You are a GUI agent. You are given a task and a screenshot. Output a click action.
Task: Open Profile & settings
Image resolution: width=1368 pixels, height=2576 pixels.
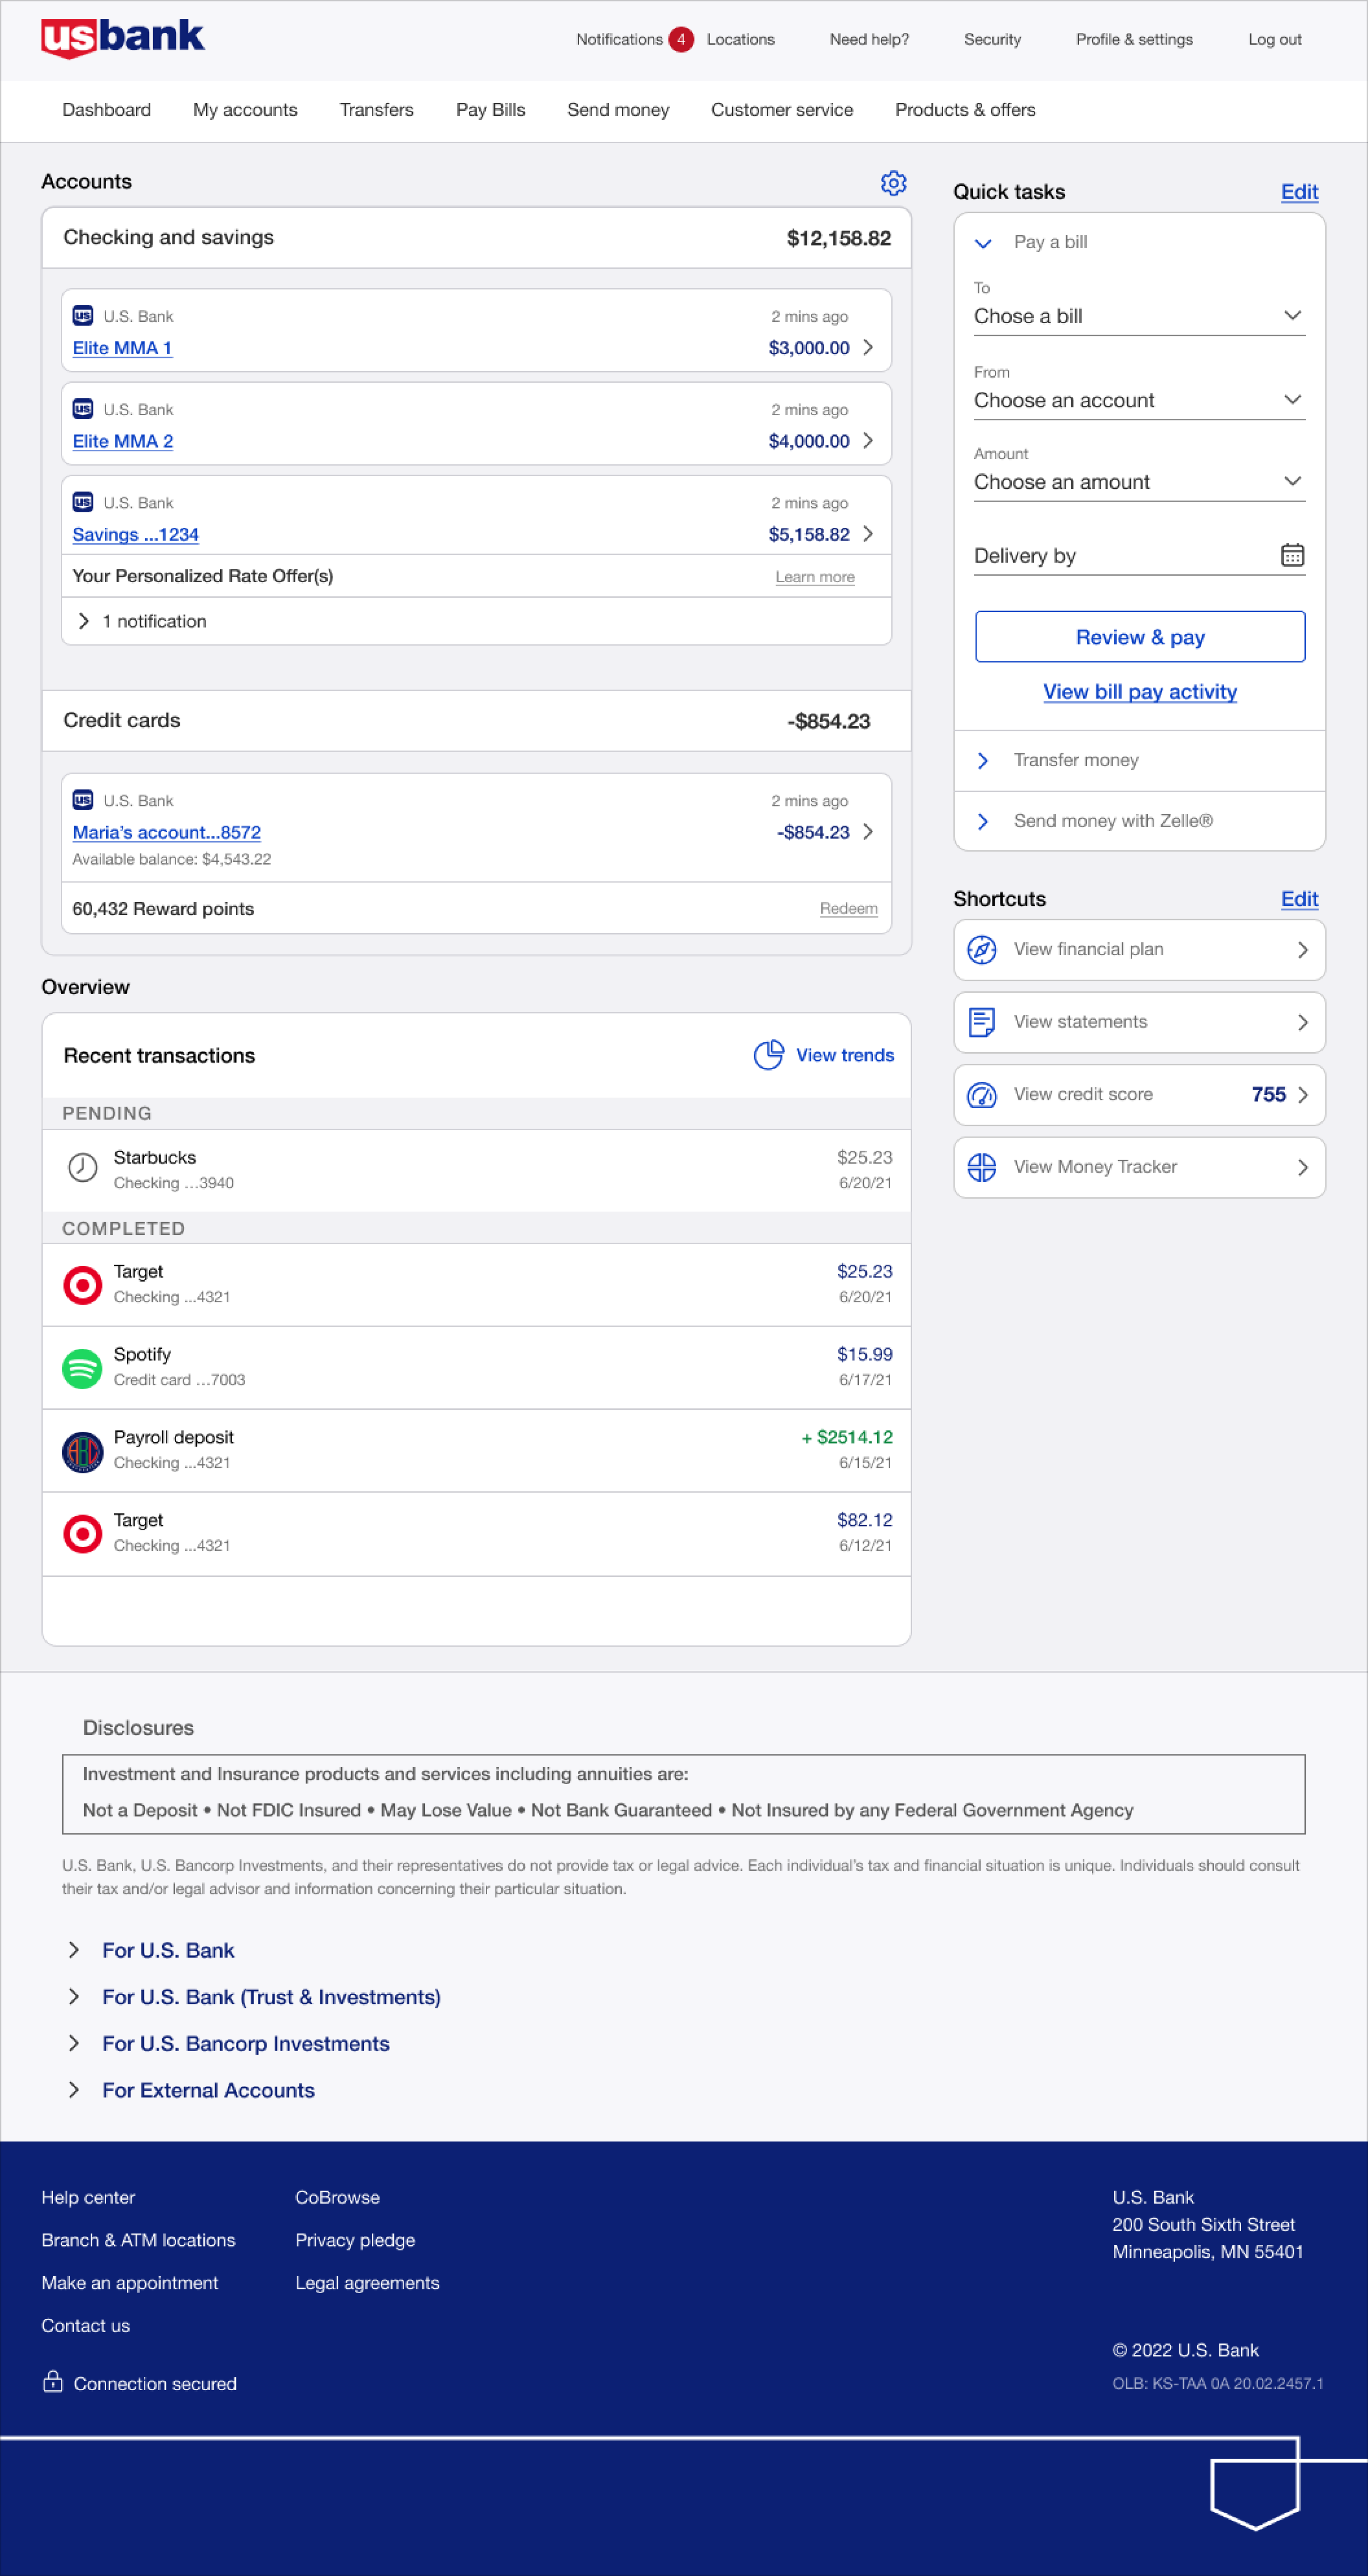1134,40
